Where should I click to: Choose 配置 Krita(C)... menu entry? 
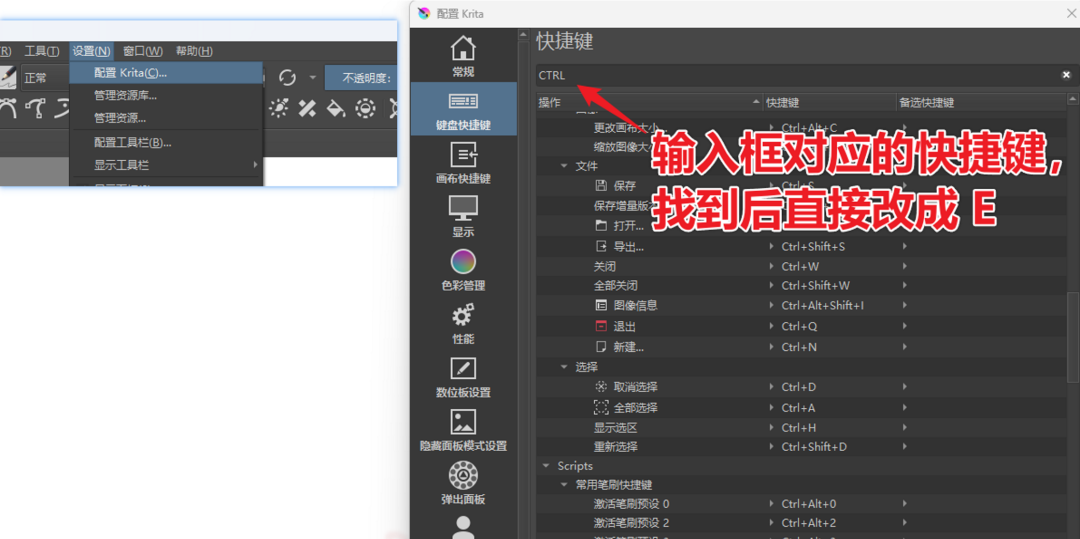[x=166, y=73]
